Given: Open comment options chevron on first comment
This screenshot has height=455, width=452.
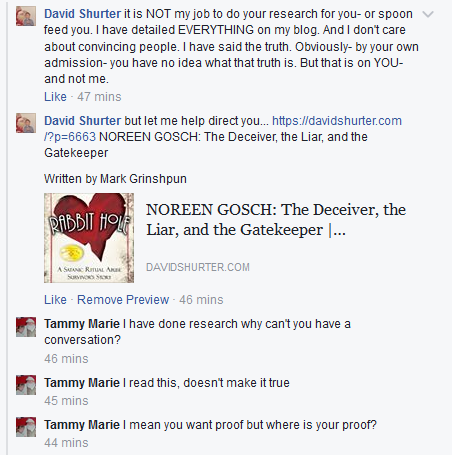Looking at the screenshot, I should 428,14.
